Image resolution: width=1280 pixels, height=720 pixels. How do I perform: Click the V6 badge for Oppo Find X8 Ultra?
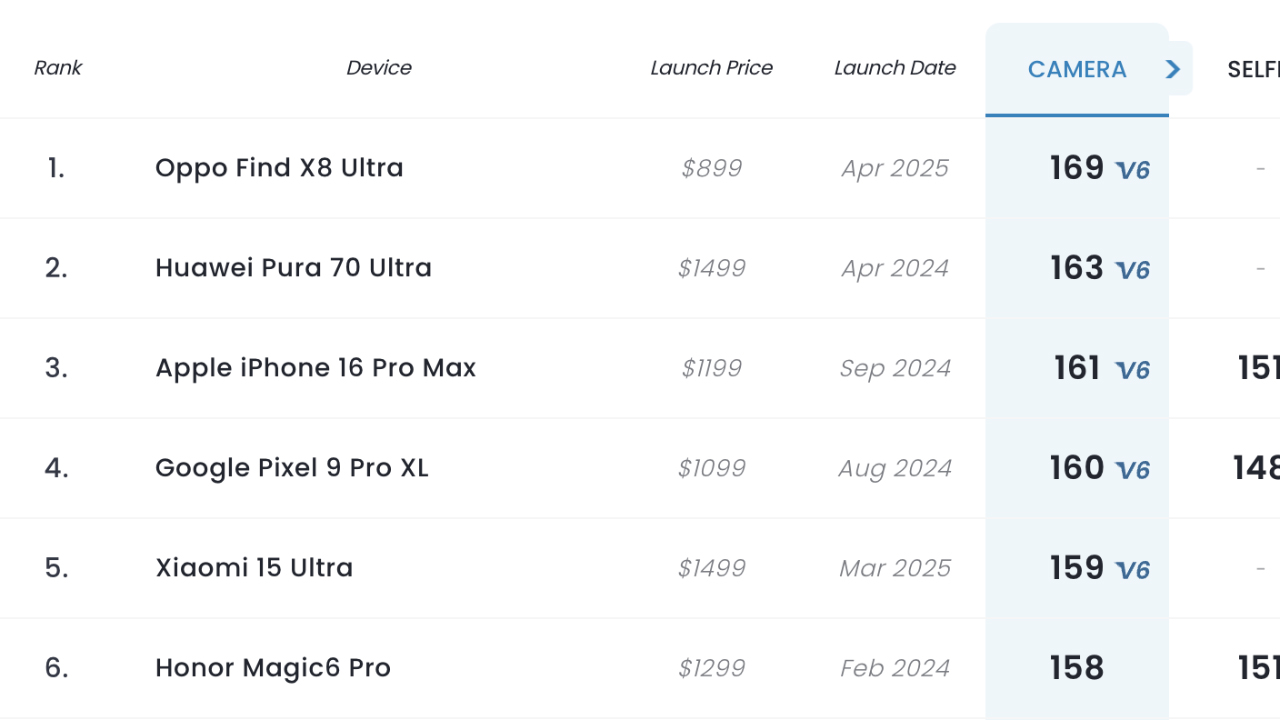tap(1133, 170)
